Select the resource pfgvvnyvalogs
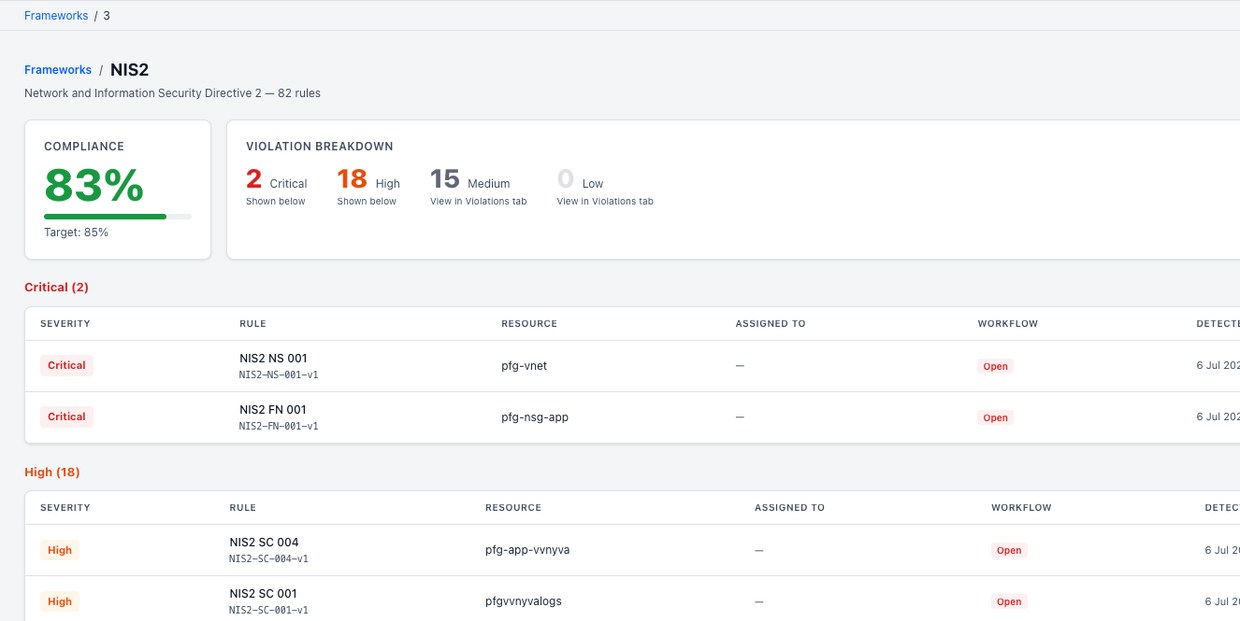The width and height of the screenshot is (1240, 621). pos(523,601)
